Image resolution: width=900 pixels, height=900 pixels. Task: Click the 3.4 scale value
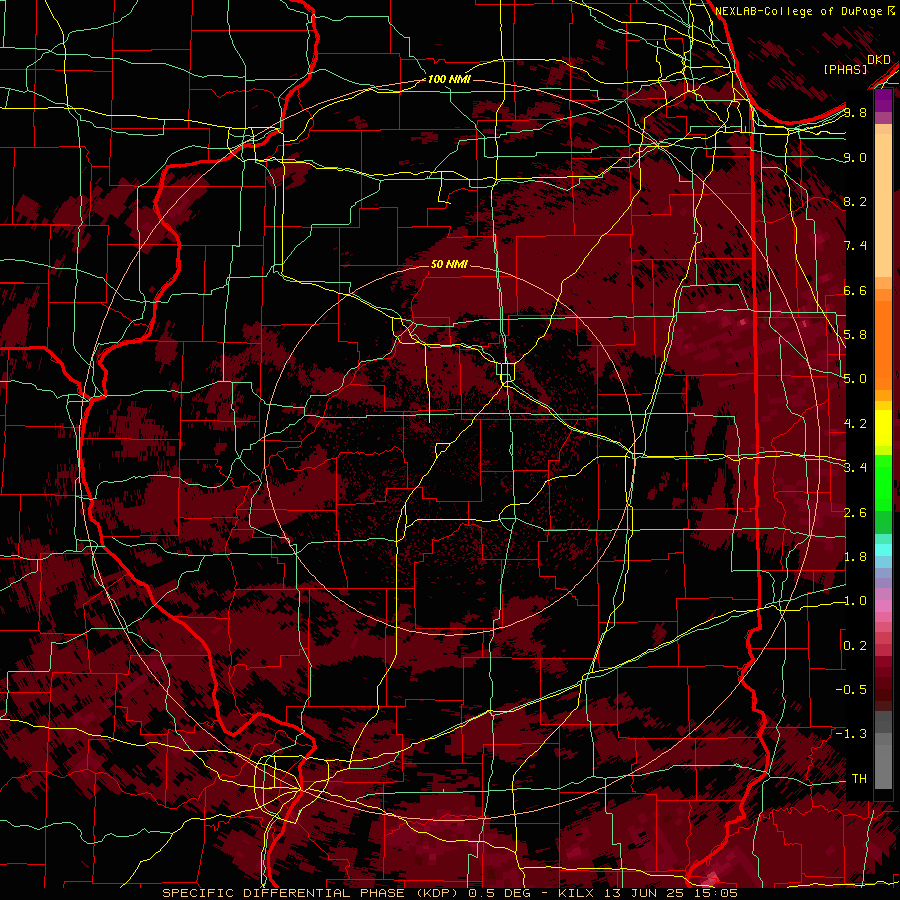(x=855, y=468)
